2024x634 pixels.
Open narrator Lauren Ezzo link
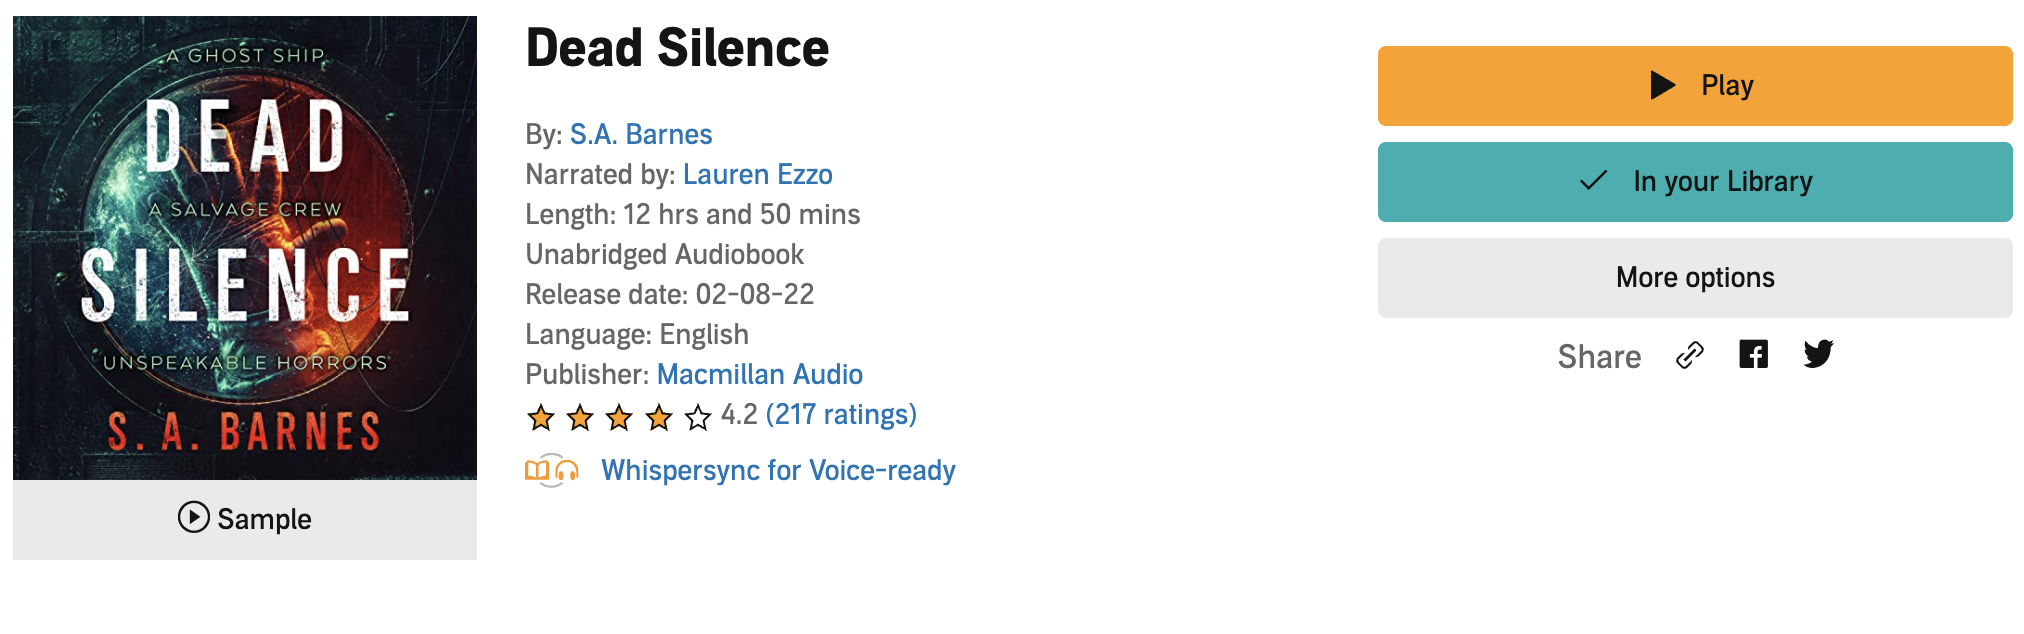[757, 174]
